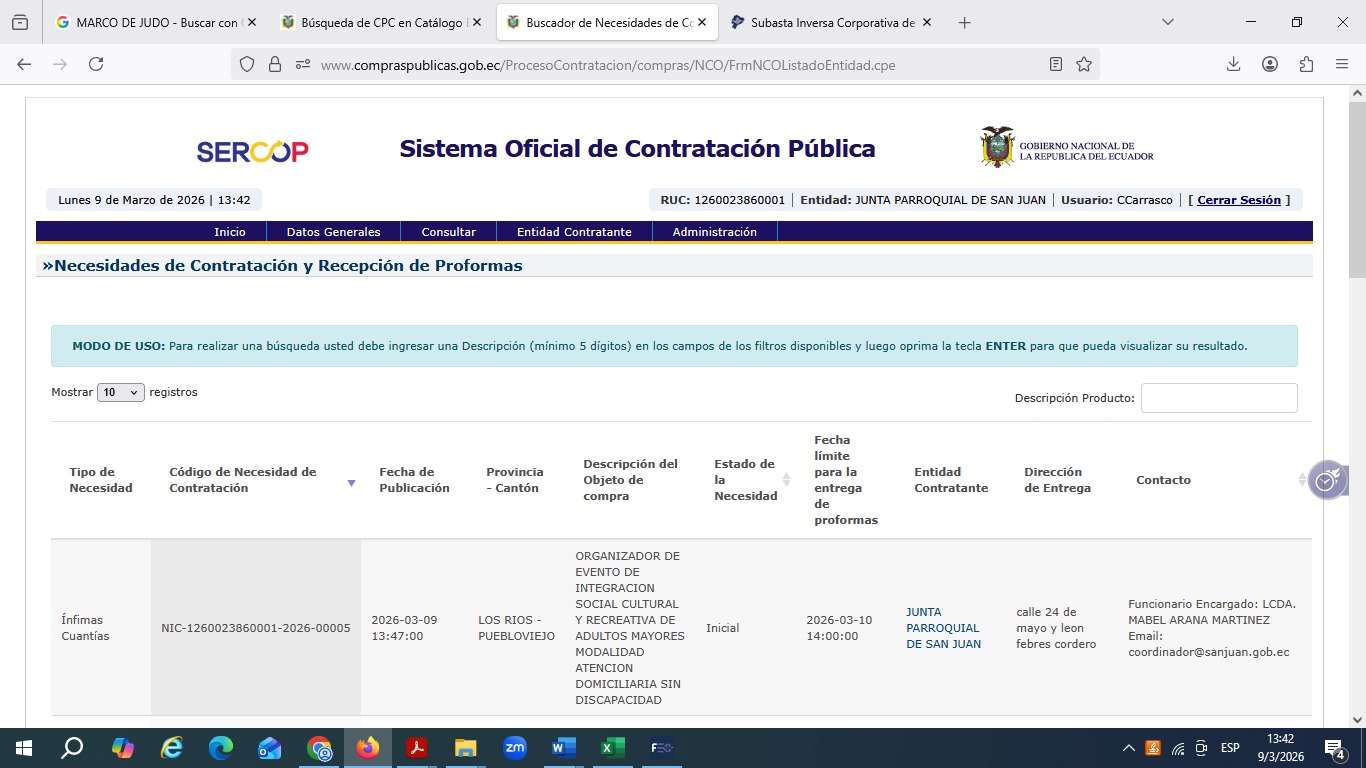This screenshot has height=768, width=1366.
Task: Toggle reader view in the address bar
Action: click(x=1056, y=64)
